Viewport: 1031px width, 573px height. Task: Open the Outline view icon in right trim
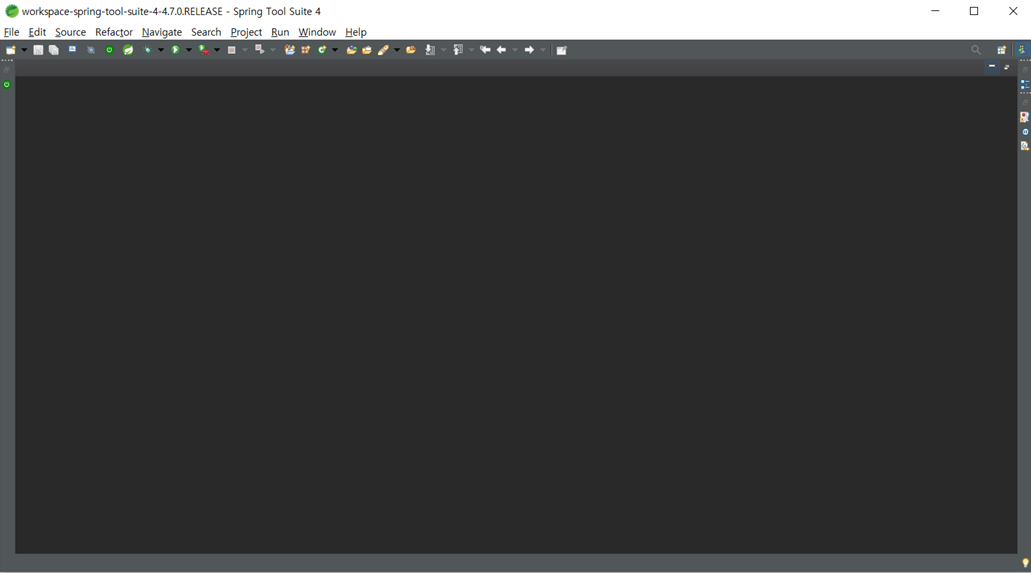coord(1024,85)
